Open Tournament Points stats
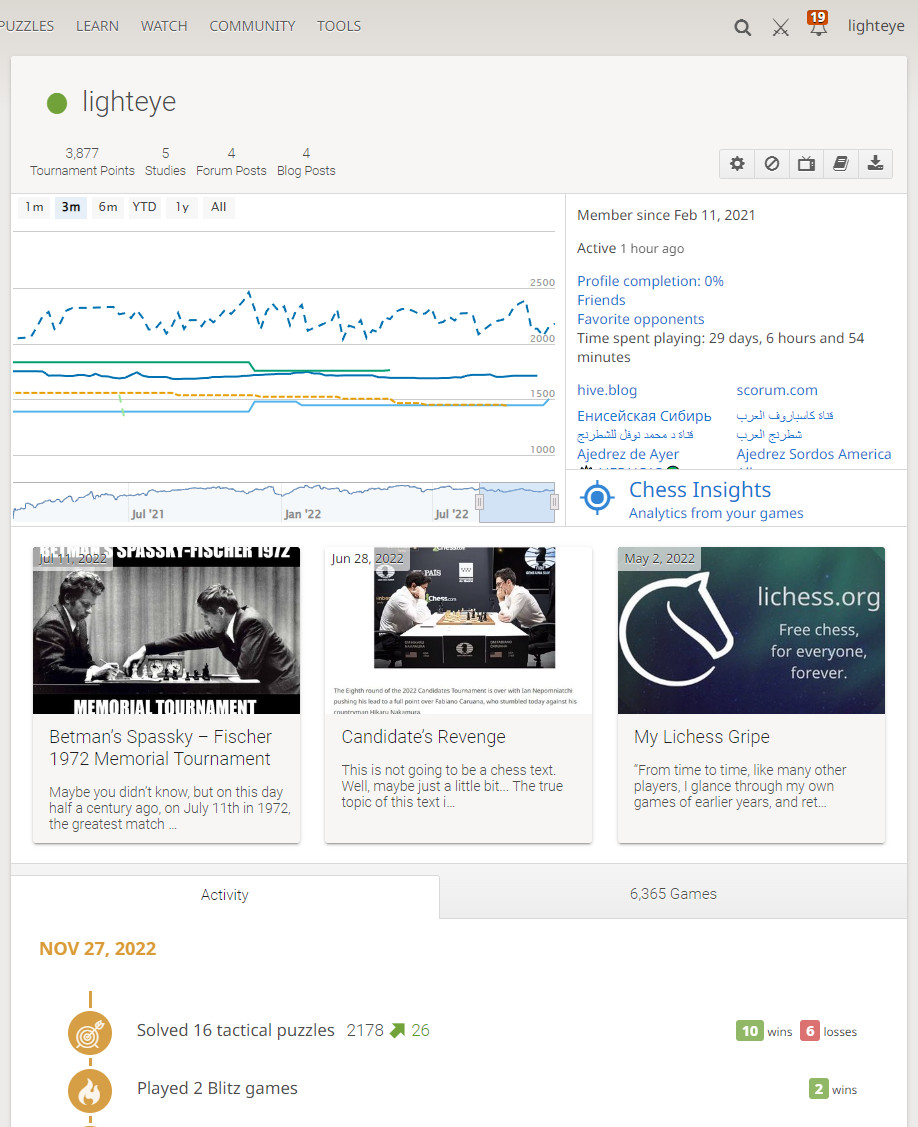The image size is (918, 1127). [82, 162]
